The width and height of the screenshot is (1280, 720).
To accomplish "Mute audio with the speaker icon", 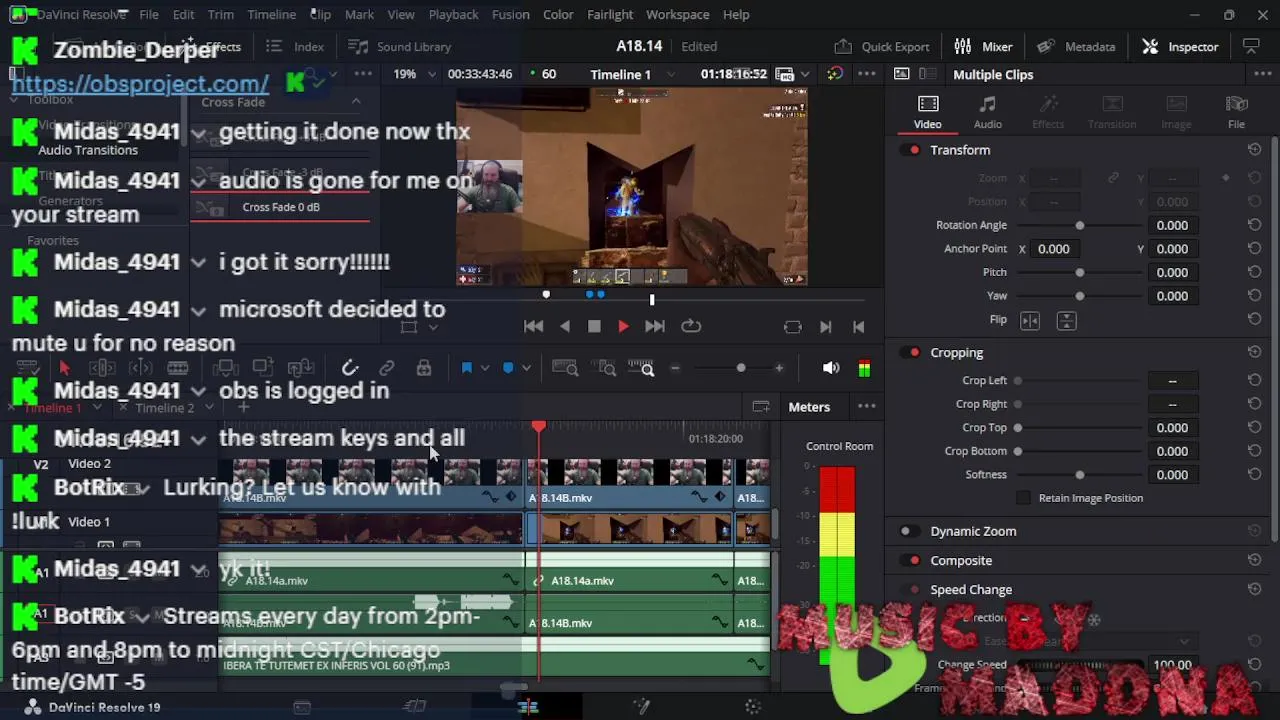I will pyautogui.click(x=831, y=368).
